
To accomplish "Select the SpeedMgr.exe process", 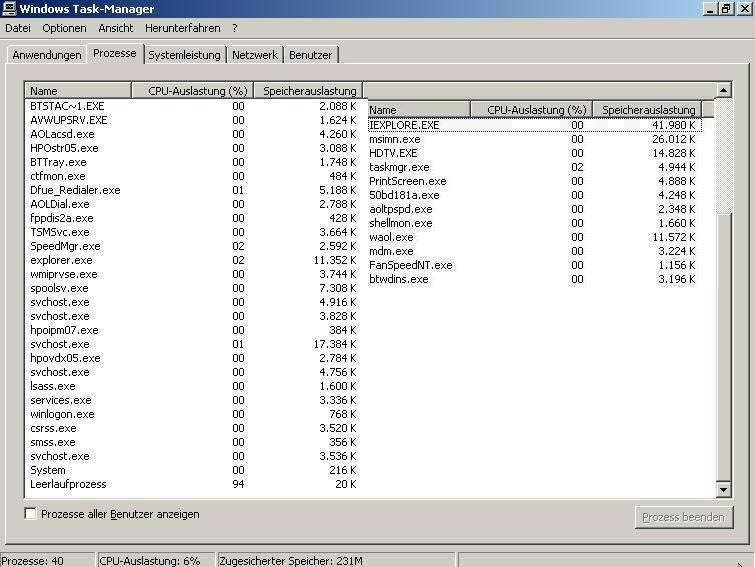I will point(193,245).
